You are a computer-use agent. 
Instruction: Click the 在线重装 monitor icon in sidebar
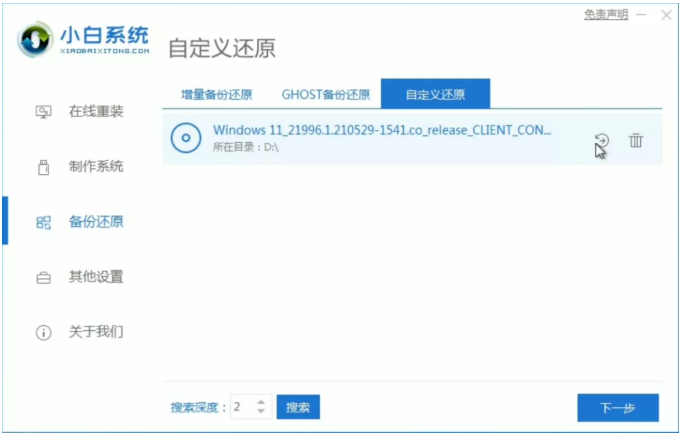click(x=43, y=112)
